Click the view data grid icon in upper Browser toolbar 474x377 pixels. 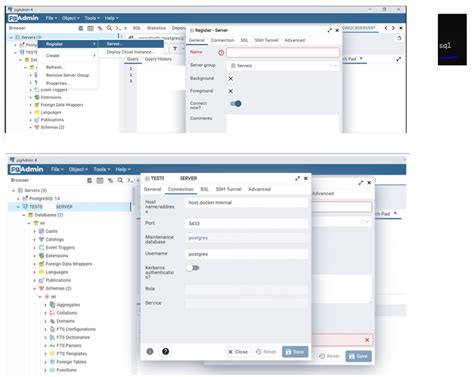tap(90, 28)
